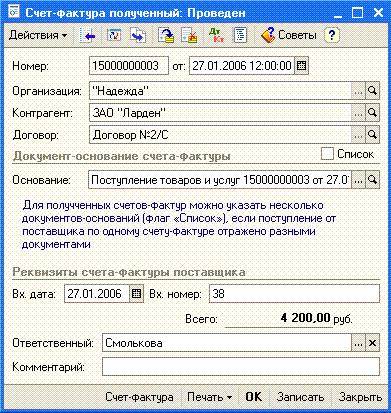The image size is (391, 413).
Task: Click the Записать button
Action: coord(300,397)
